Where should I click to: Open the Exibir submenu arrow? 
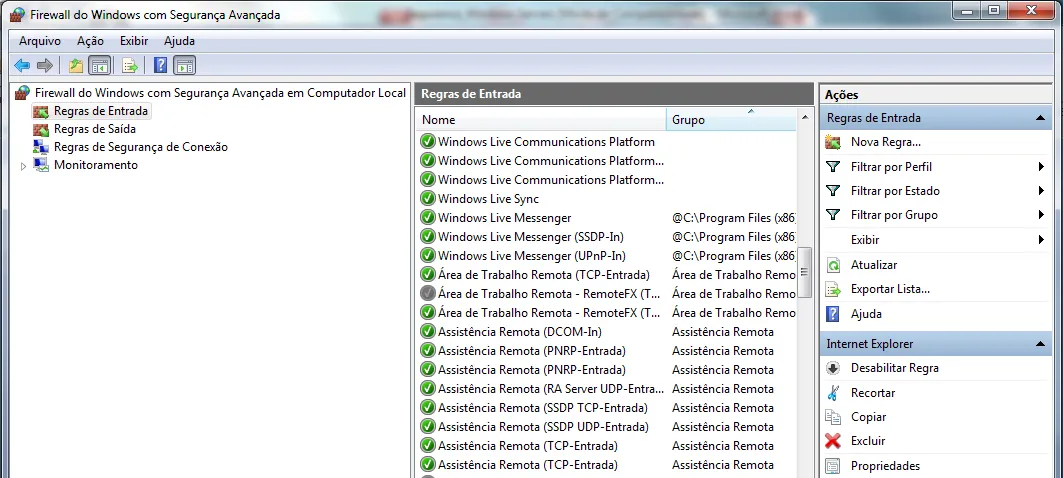[1041, 239]
